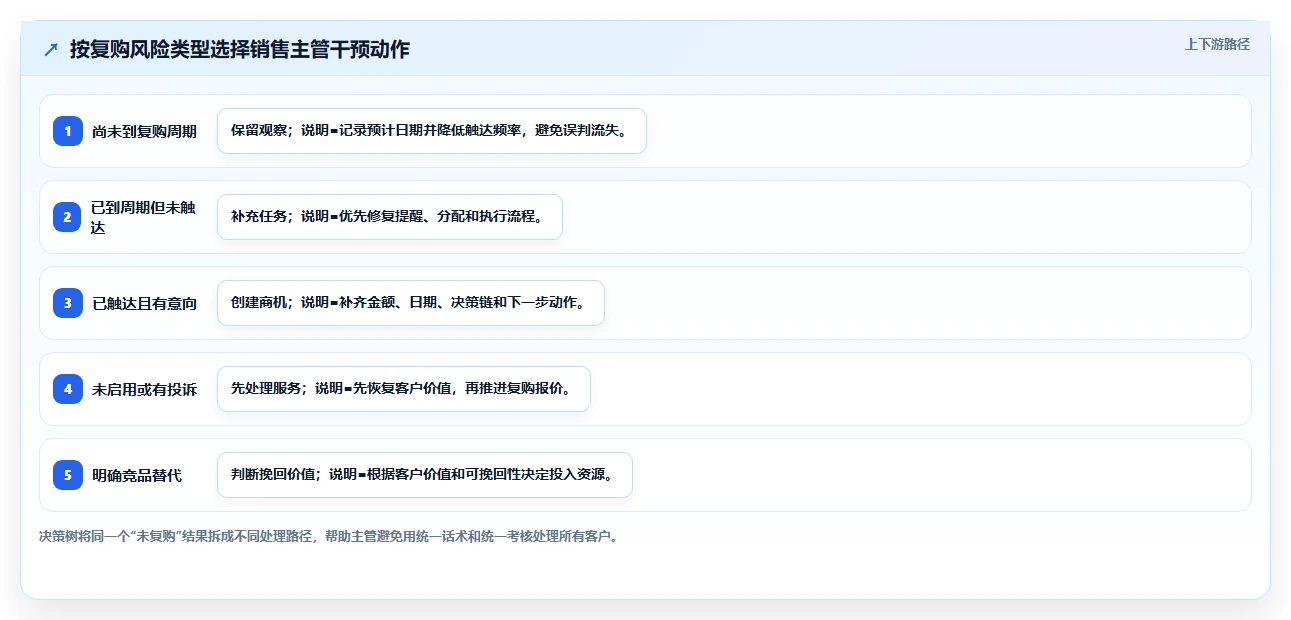Select step number badge 4
Screen dimensions: 1291x620
[x=68, y=389]
